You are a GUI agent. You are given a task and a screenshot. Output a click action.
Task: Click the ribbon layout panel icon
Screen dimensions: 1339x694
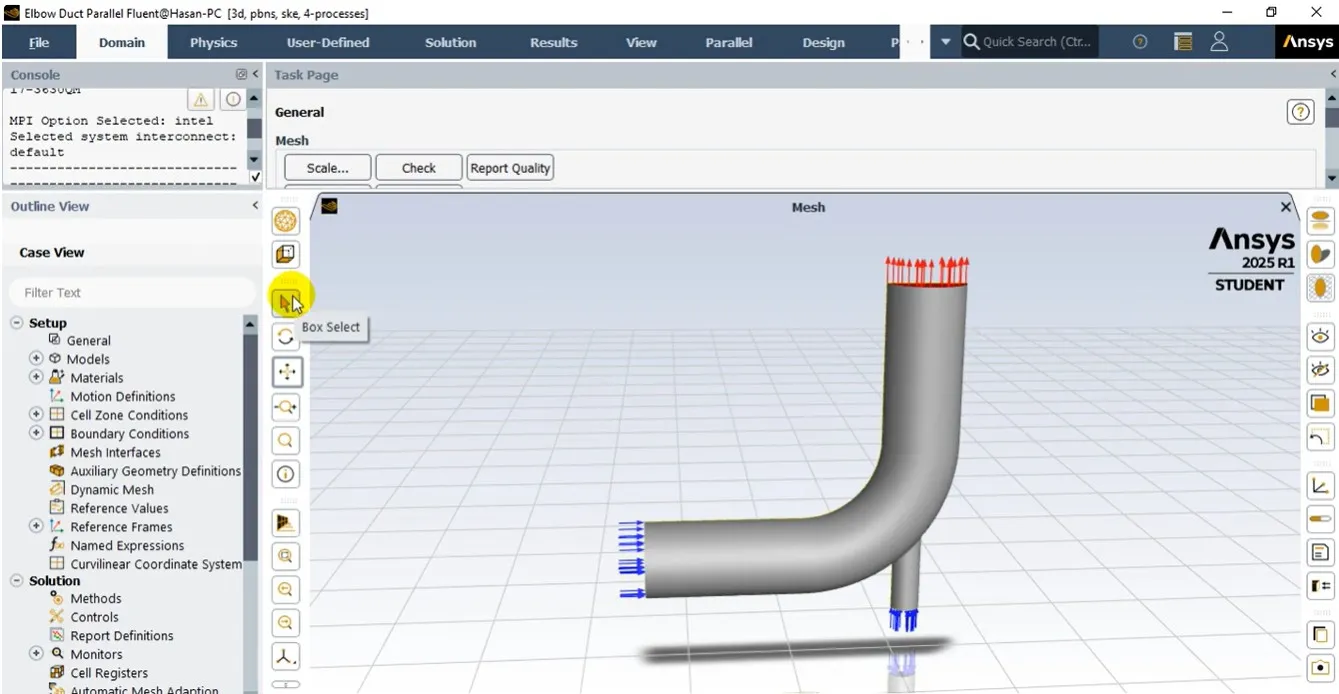1183,42
